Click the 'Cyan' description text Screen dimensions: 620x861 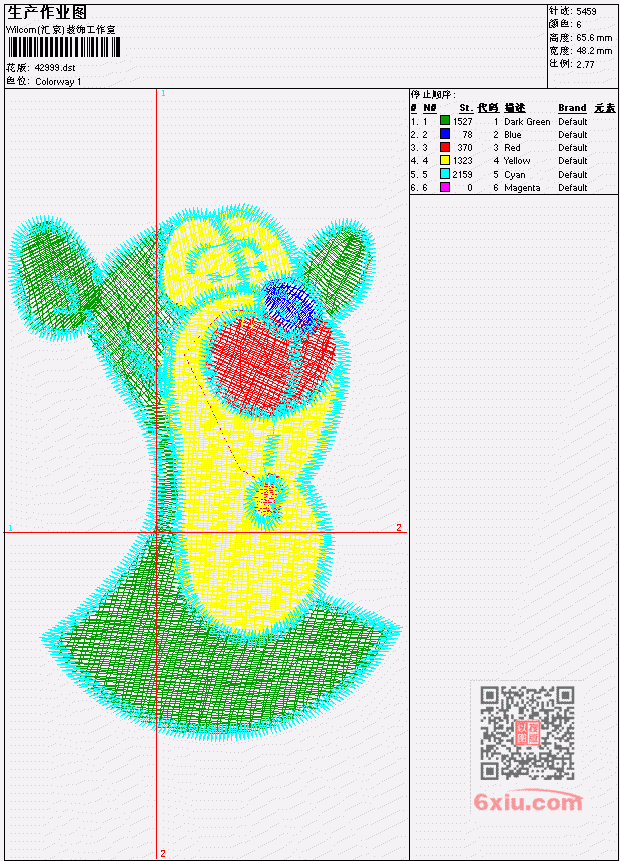pos(515,175)
